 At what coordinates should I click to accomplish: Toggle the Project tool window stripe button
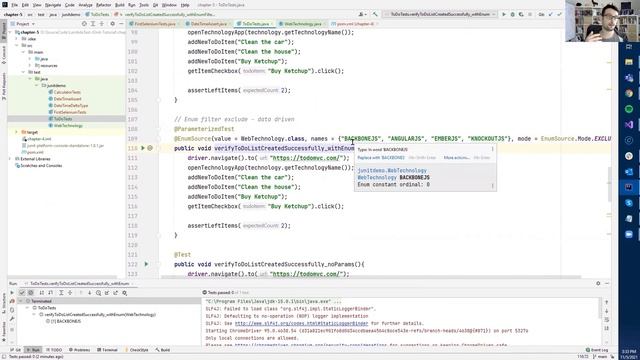pyautogui.click(x=4, y=31)
